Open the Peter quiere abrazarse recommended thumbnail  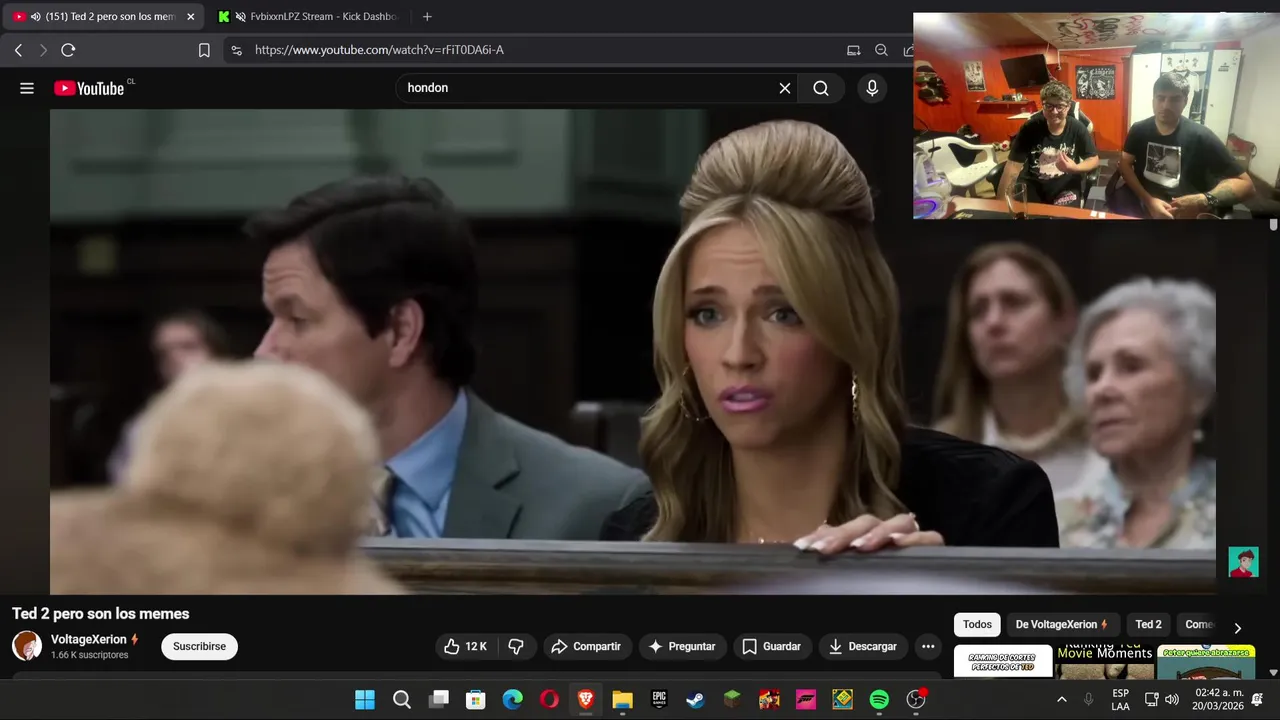point(1206,661)
